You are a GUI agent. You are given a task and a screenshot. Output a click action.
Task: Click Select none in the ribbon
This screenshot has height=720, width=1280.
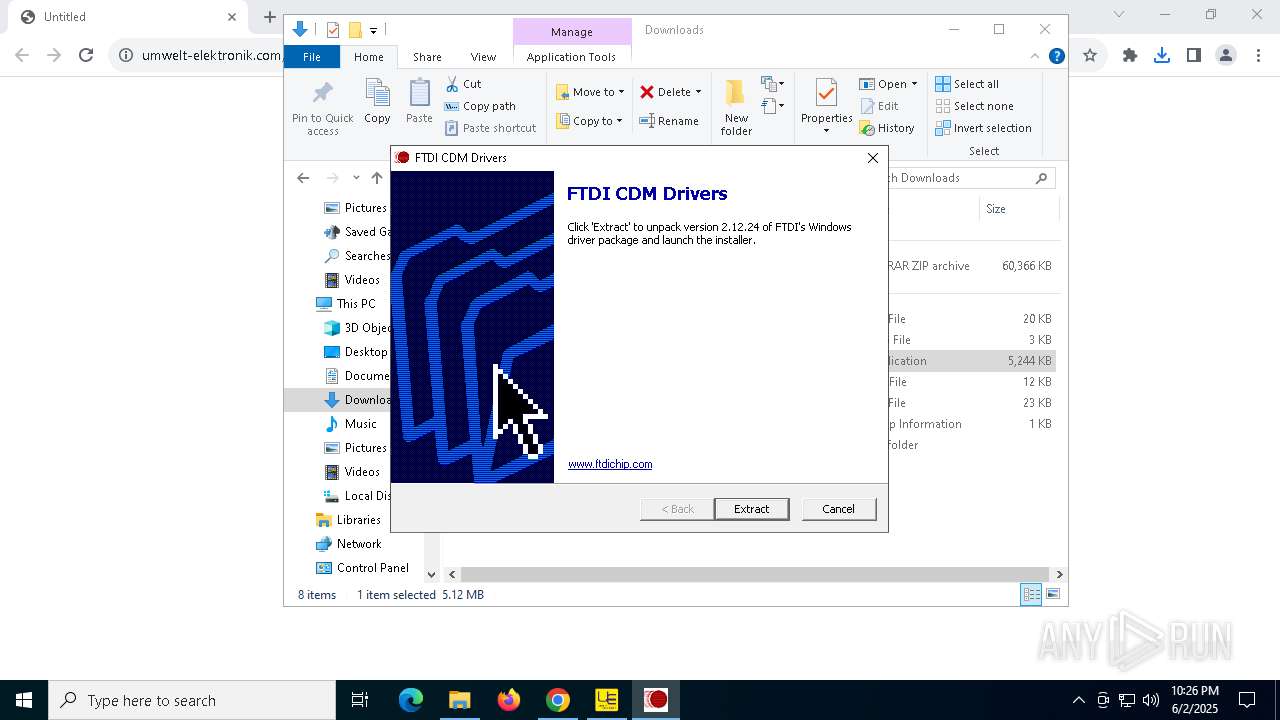(975, 106)
